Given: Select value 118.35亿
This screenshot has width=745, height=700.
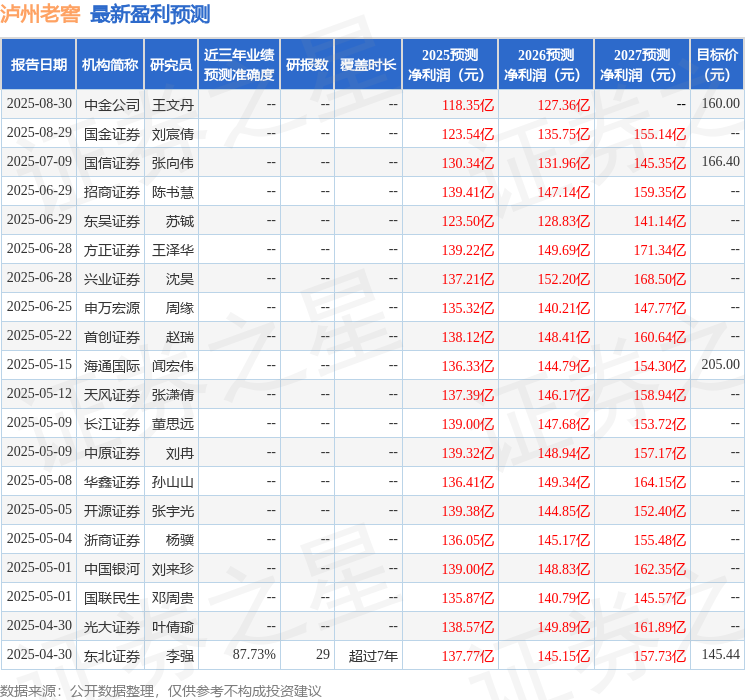Looking at the screenshot, I should click(x=468, y=105).
